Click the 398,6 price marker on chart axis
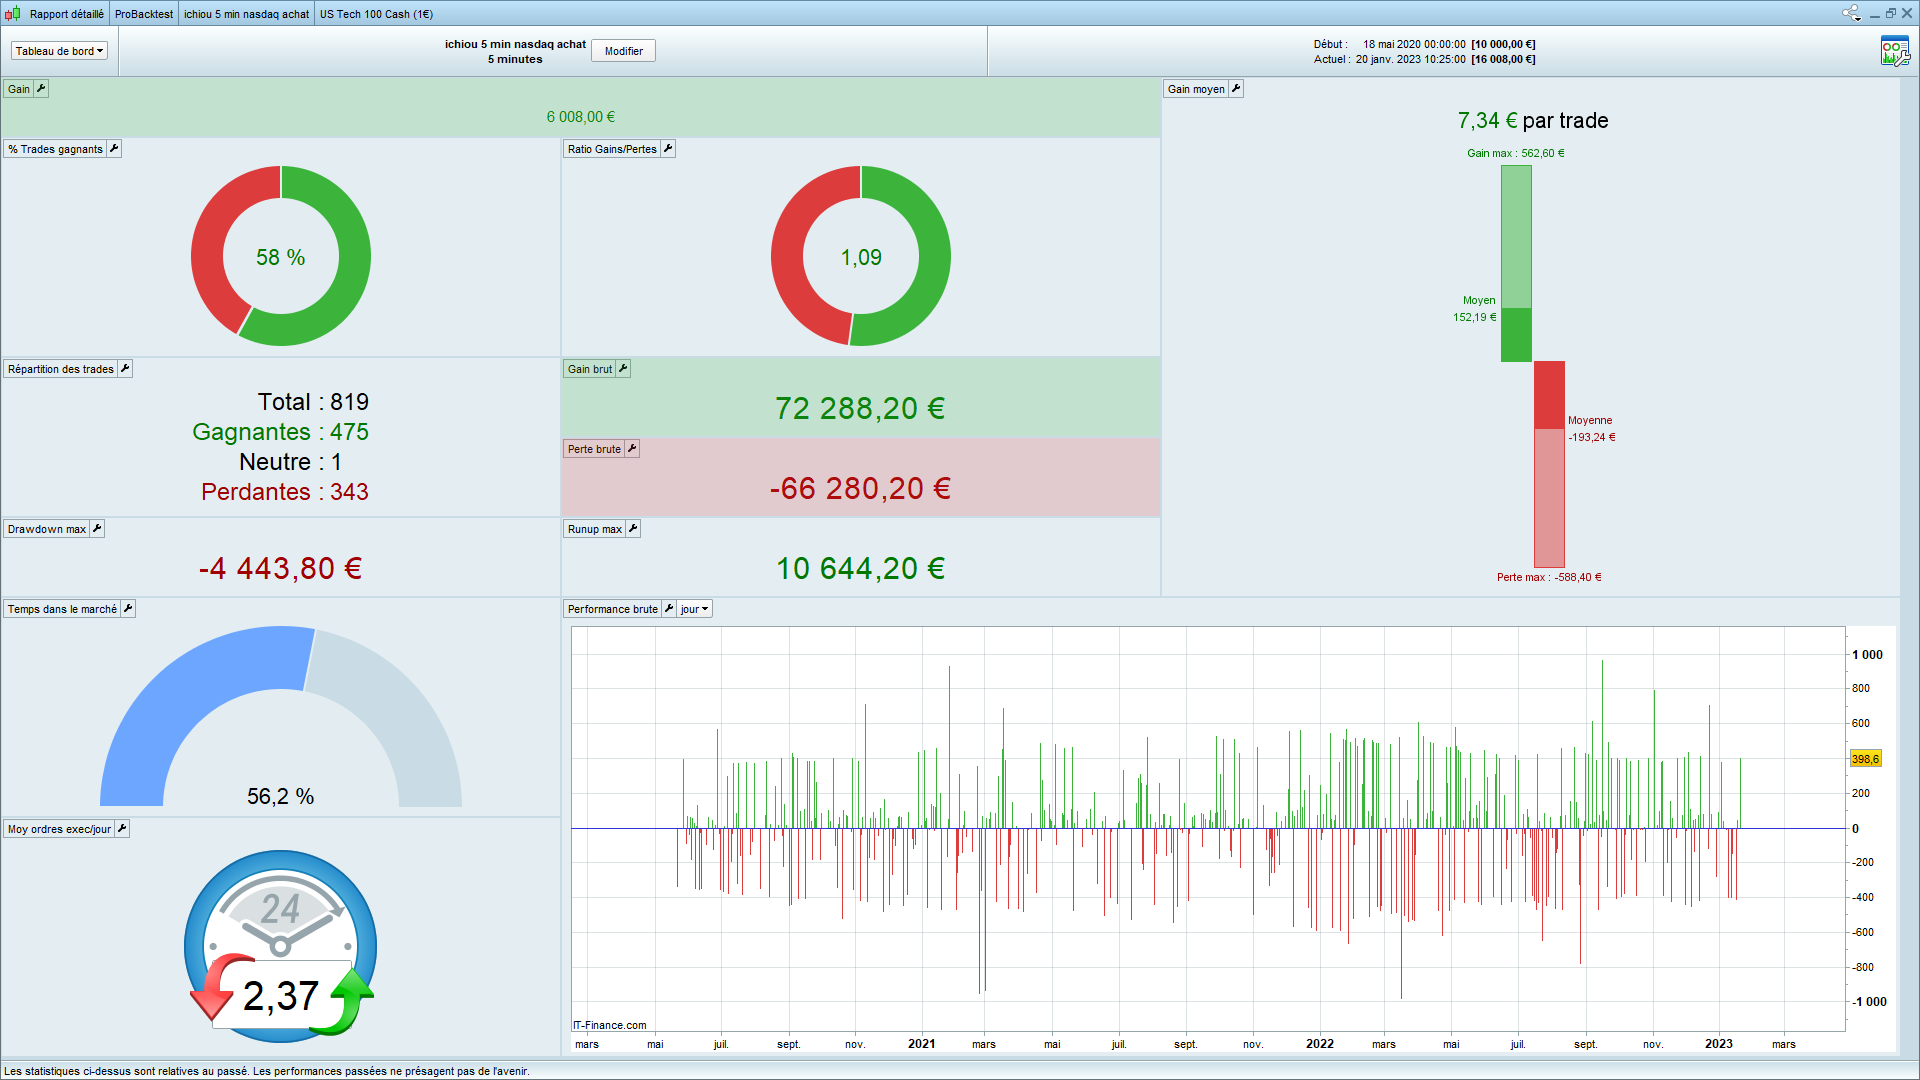Image resolution: width=1920 pixels, height=1080 pixels. click(x=1865, y=759)
